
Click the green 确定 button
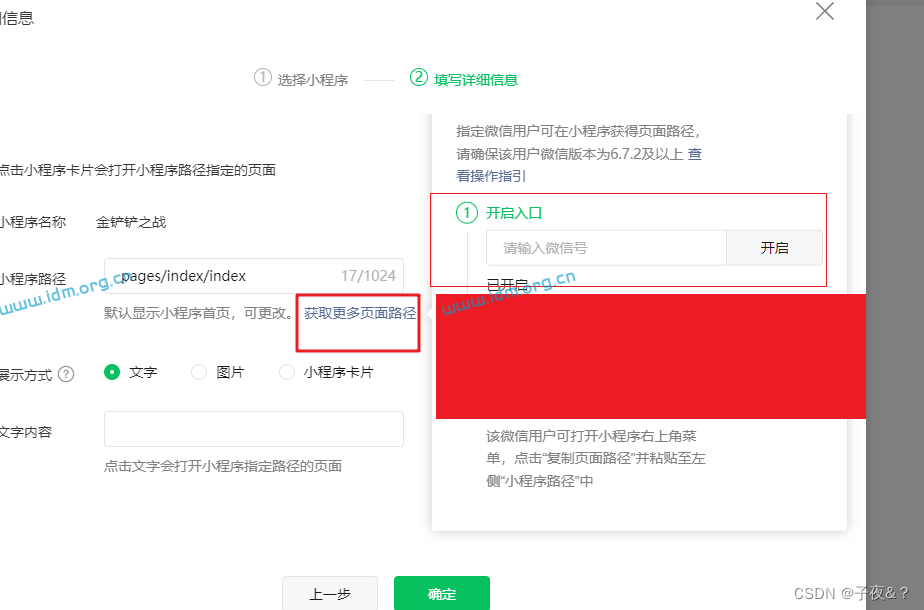click(442, 593)
